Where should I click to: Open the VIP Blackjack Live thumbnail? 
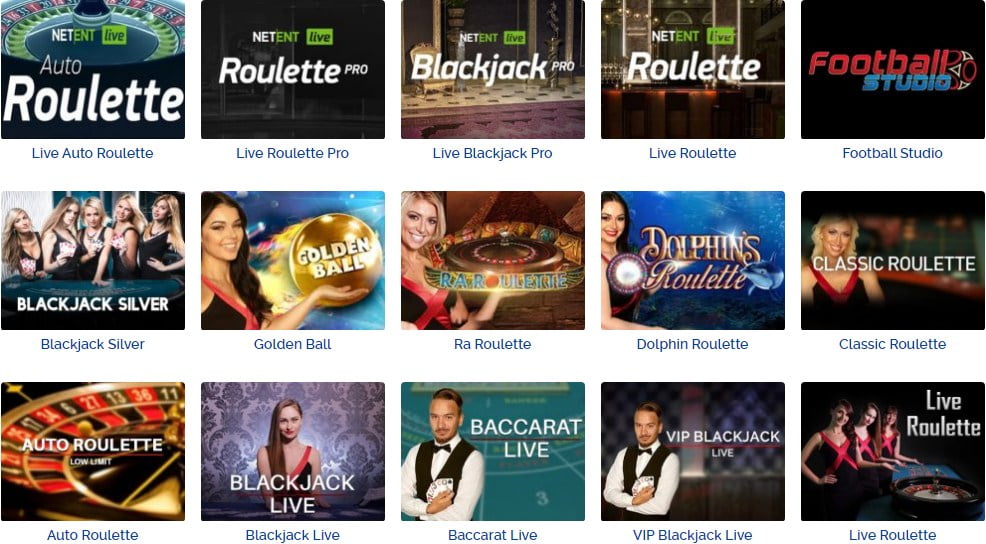tap(693, 452)
